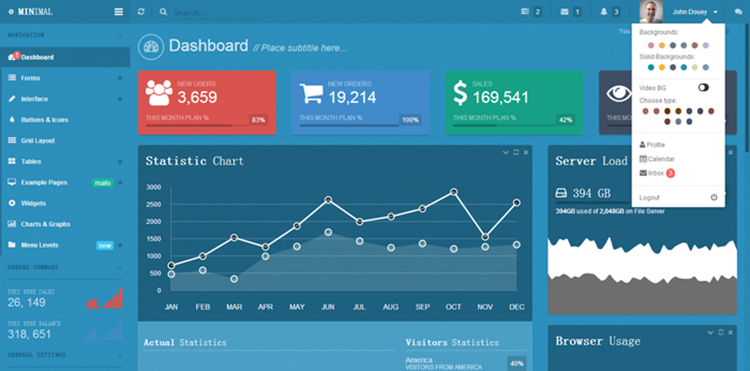Click the power icon next to Logout
The image size is (750, 371).
714,197
